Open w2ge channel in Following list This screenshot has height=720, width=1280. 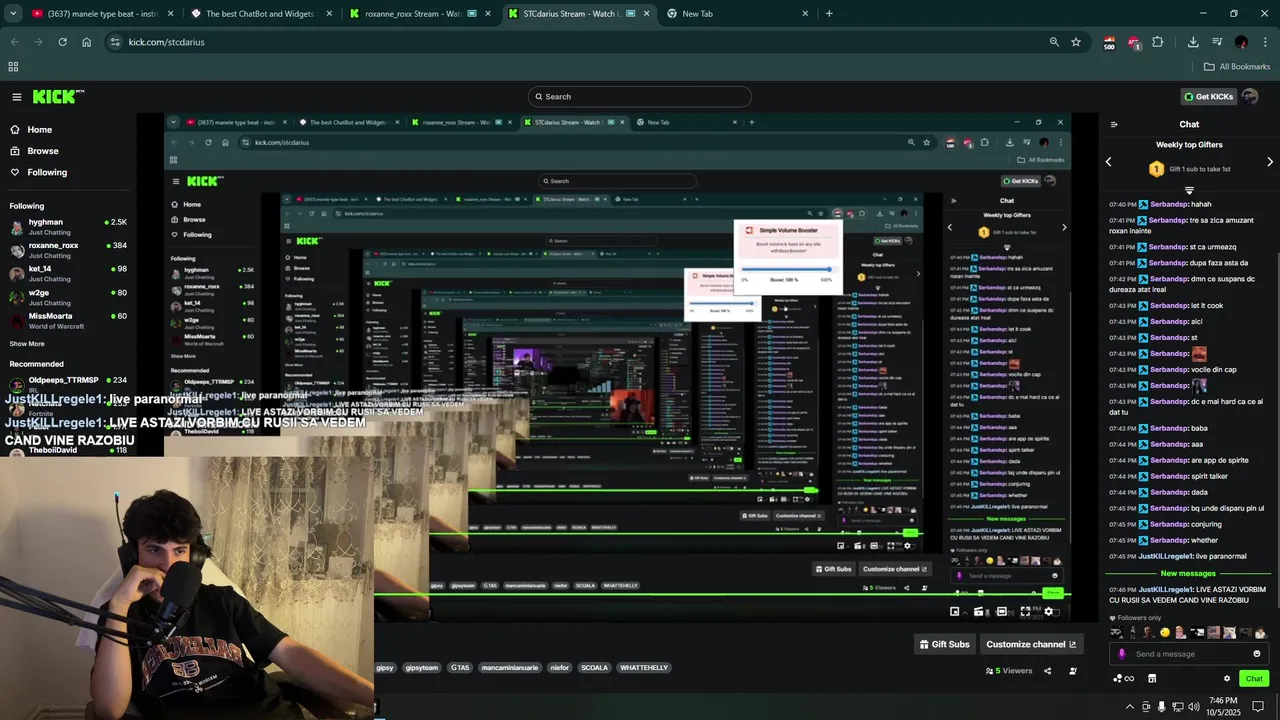pyautogui.click(x=68, y=297)
